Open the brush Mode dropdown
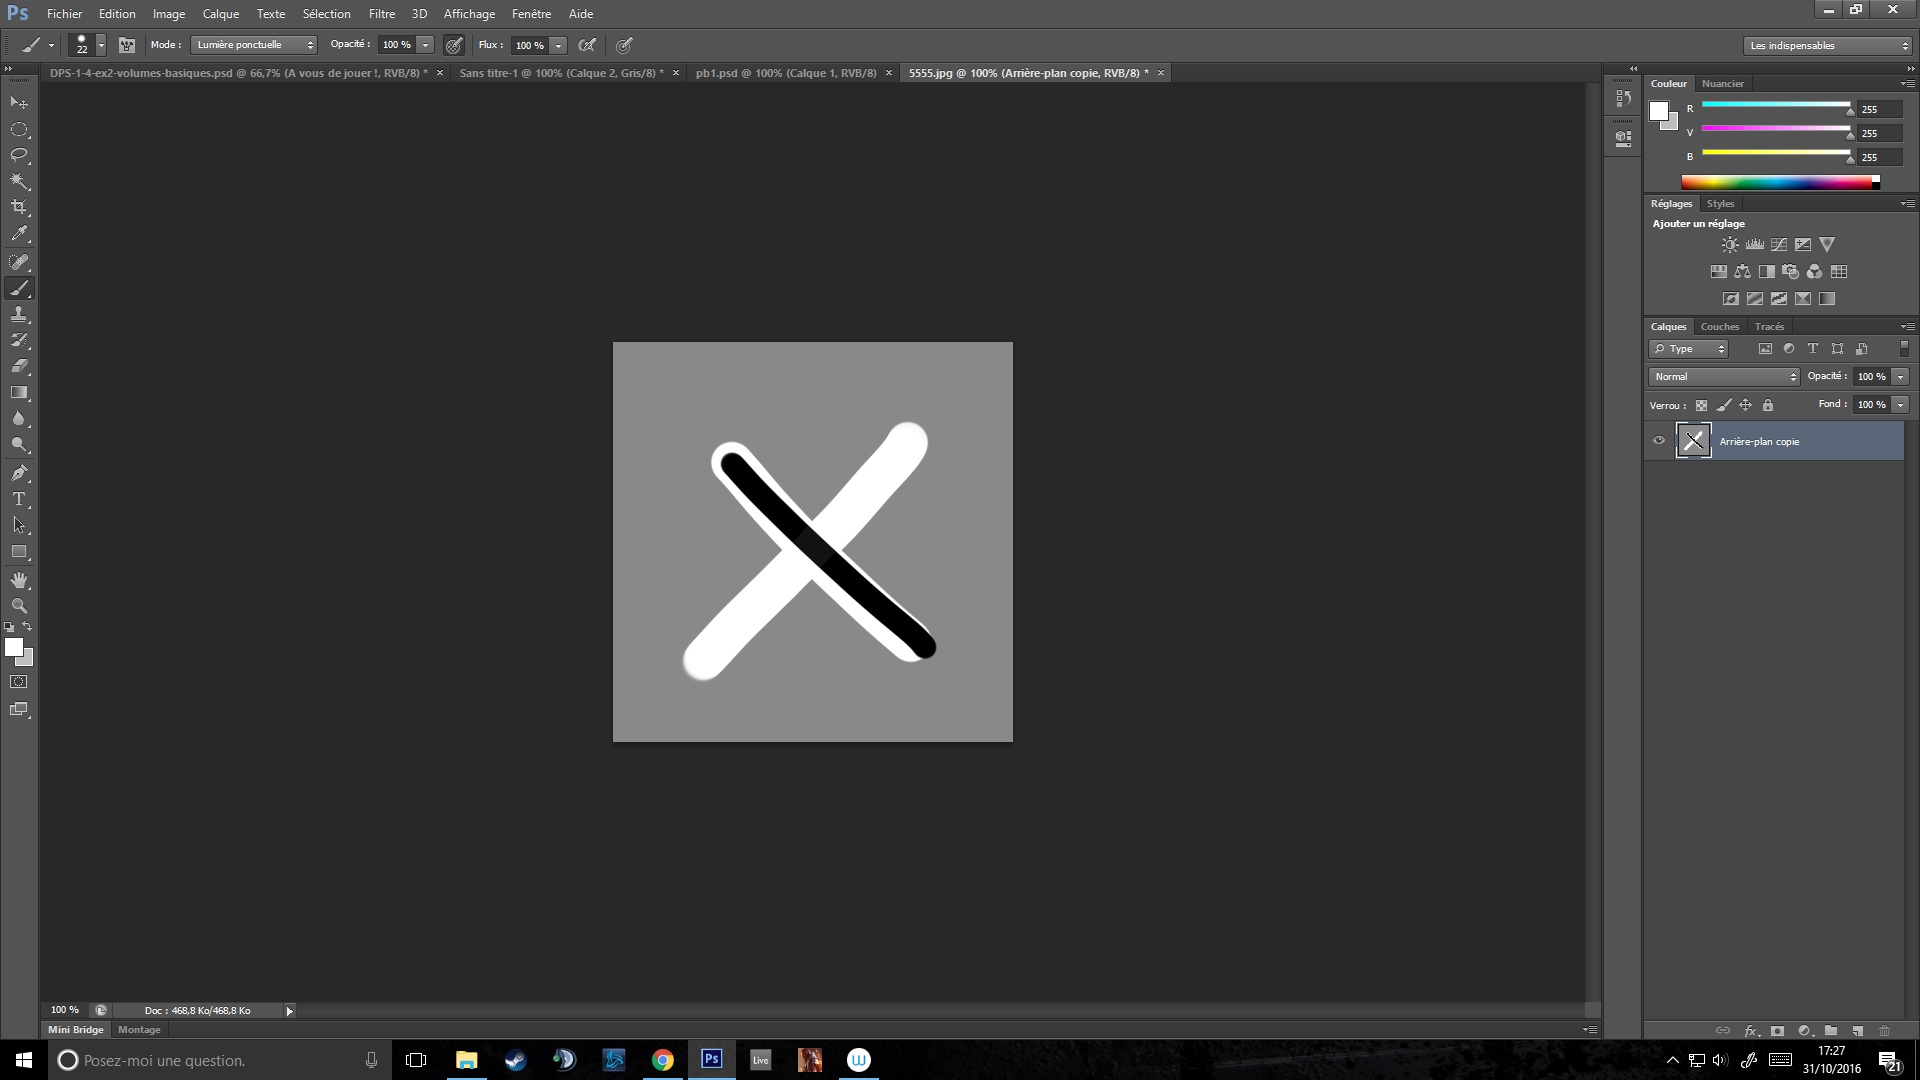 pyautogui.click(x=254, y=45)
